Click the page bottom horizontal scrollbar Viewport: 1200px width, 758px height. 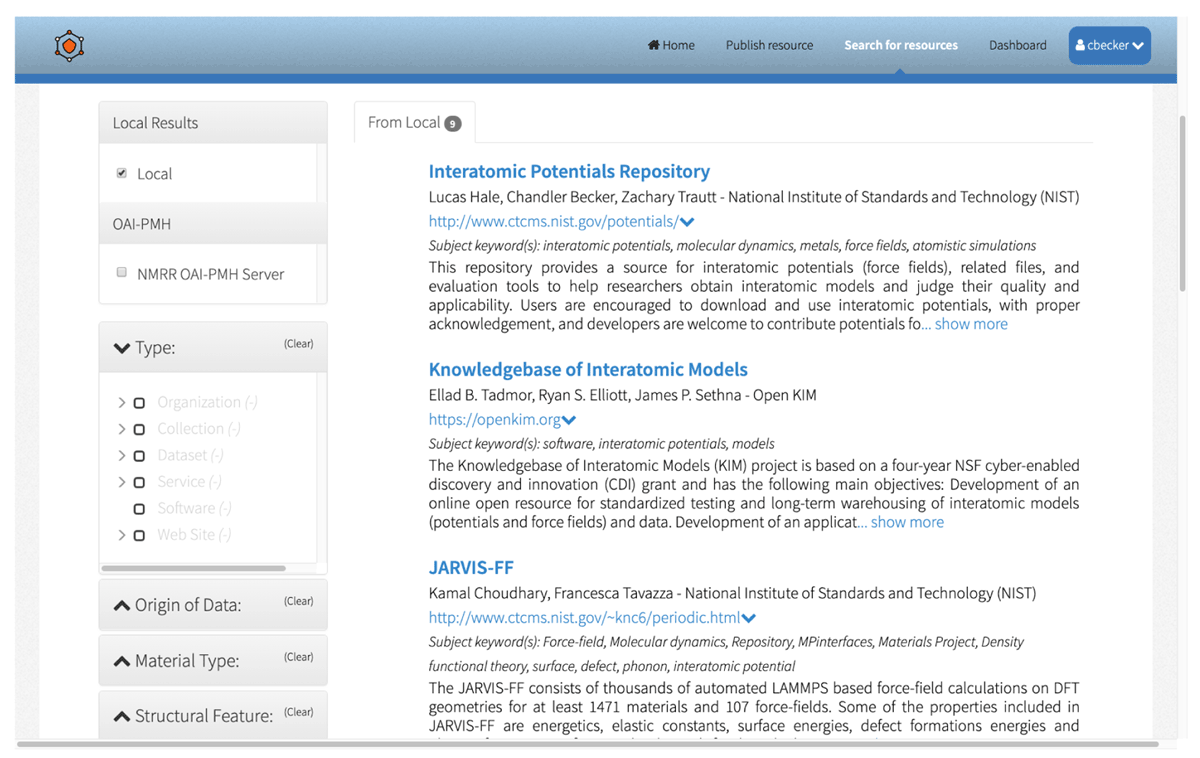click(x=587, y=744)
